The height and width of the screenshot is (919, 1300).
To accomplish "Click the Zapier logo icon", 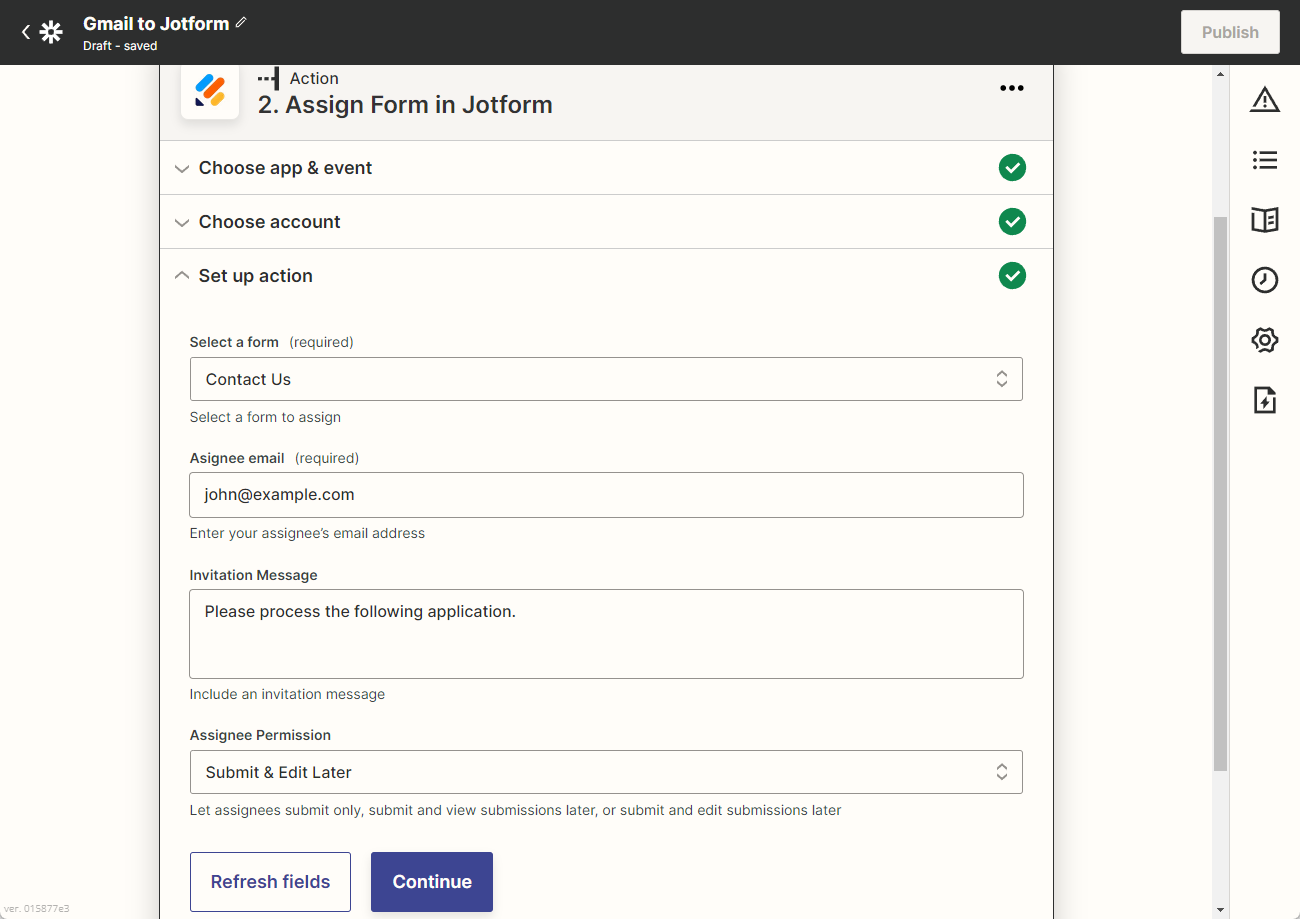I will (51, 32).
